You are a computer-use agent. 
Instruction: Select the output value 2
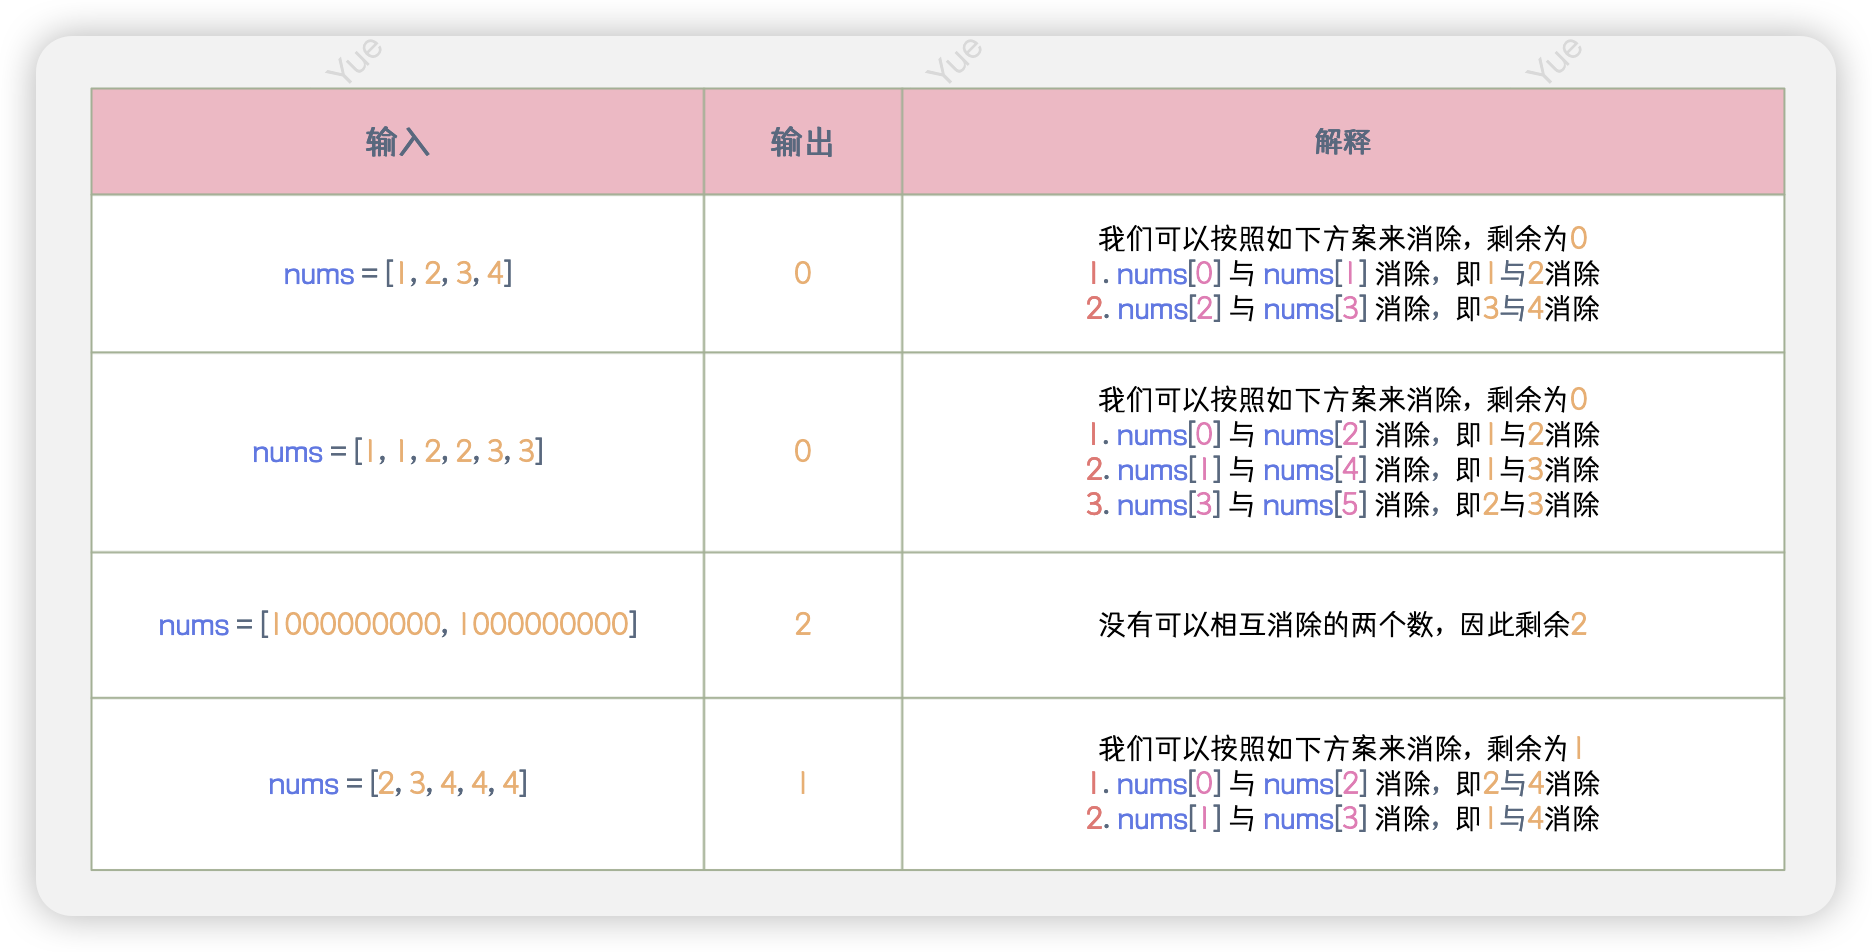coord(802,624)
